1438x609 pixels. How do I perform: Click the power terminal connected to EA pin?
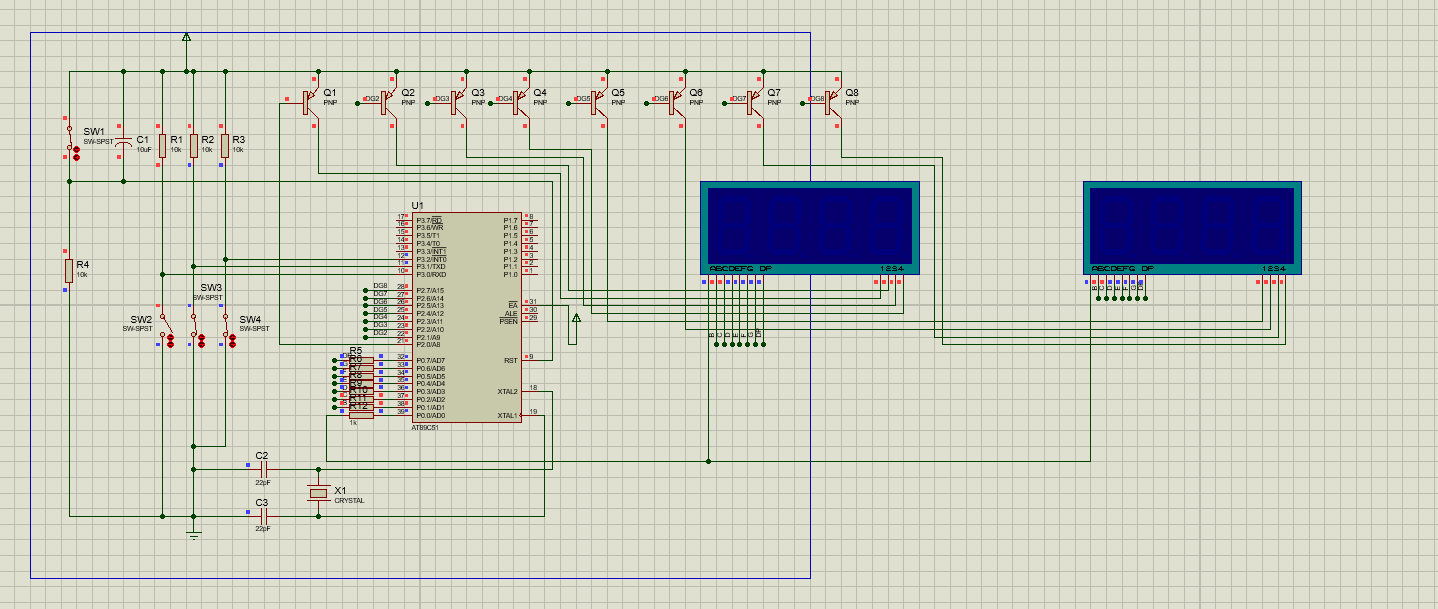click(x=576, y=319)
